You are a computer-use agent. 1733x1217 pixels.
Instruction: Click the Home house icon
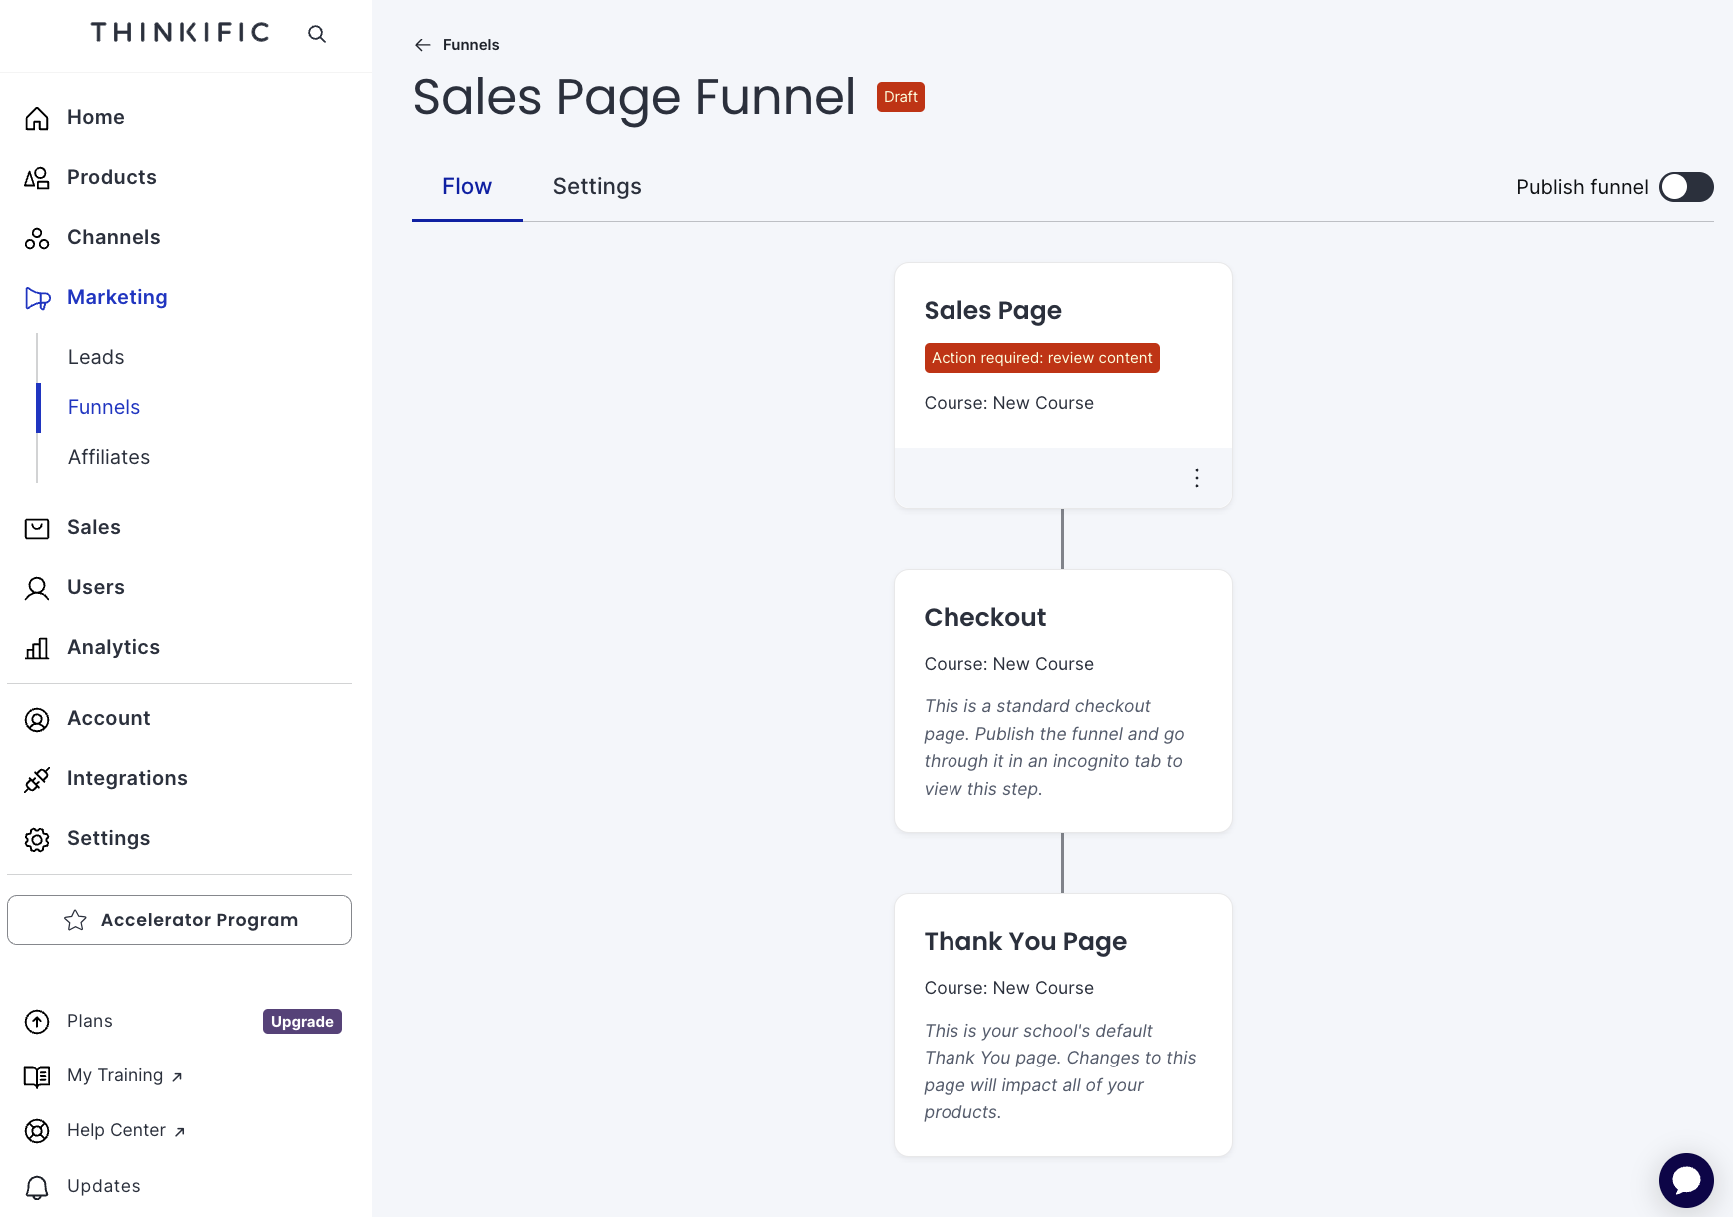pyautogui.click(x=37, y=118)
